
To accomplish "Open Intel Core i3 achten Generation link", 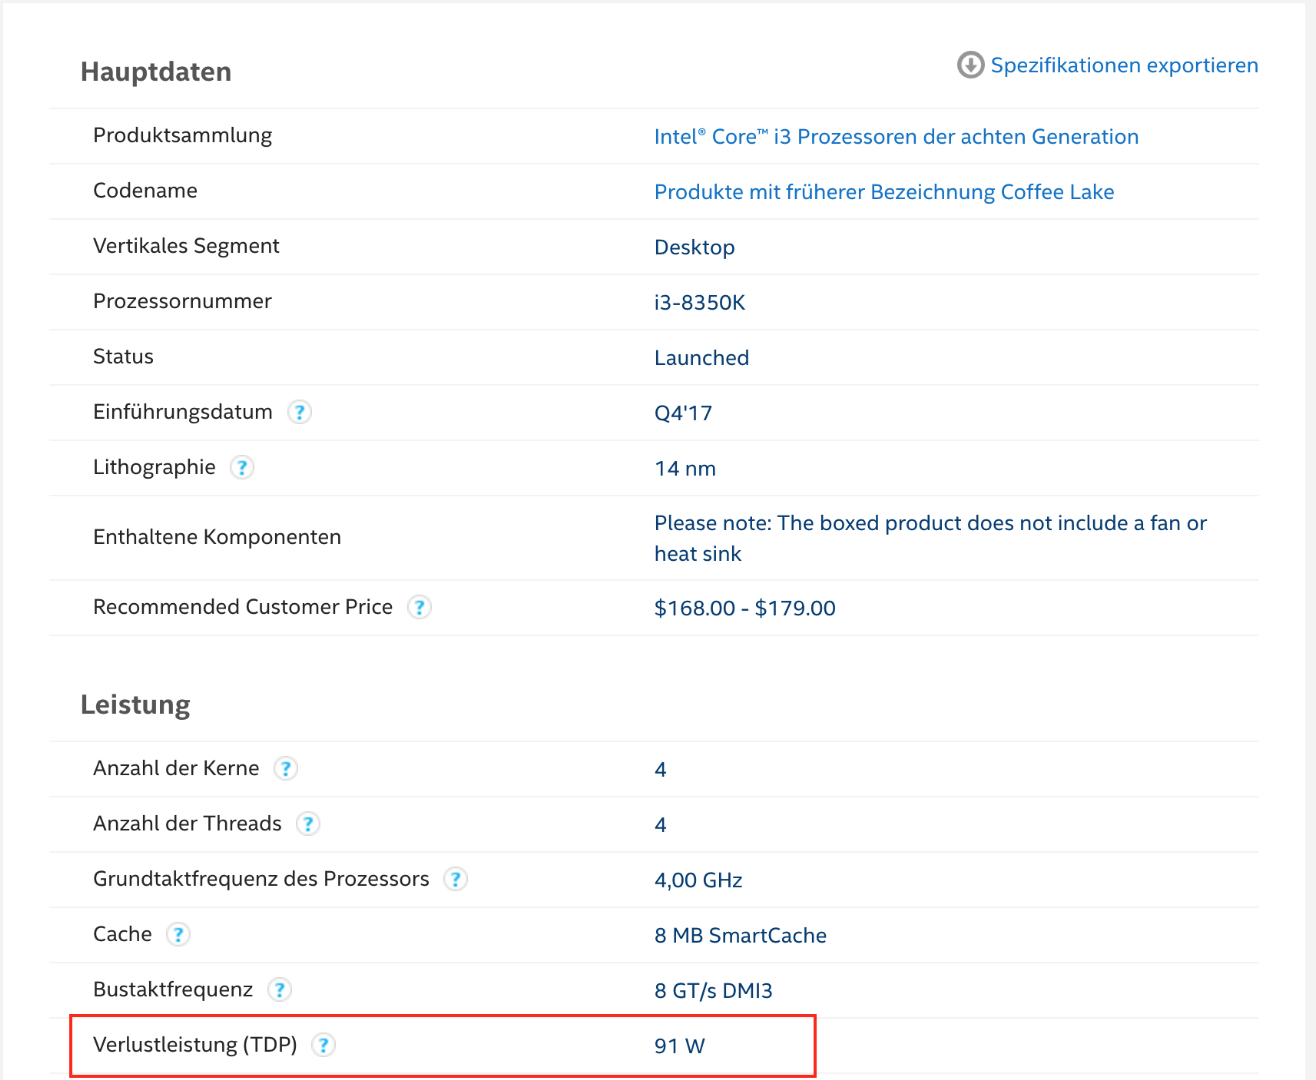I will [x=896, y=137].
